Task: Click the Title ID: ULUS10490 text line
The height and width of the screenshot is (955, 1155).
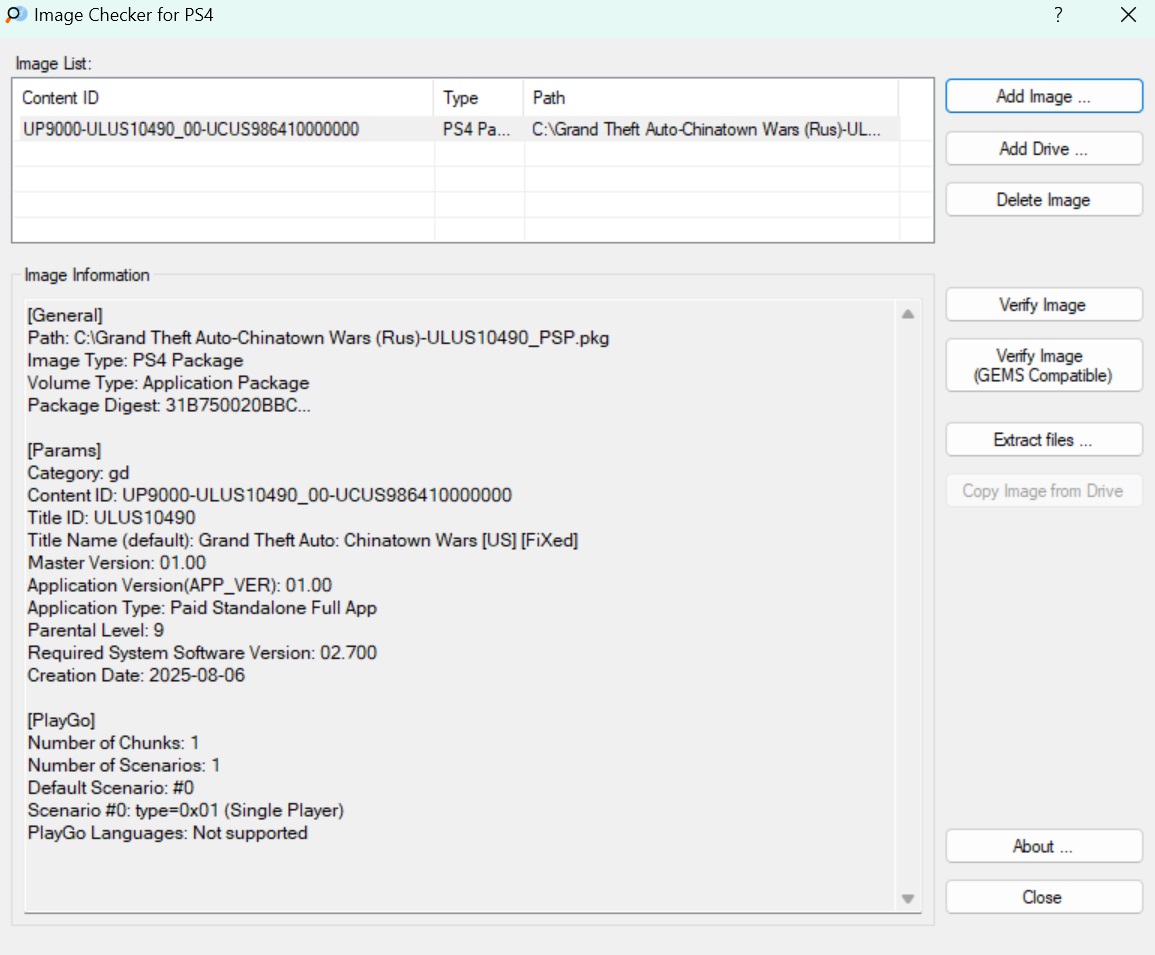Action: coord(112,518)
